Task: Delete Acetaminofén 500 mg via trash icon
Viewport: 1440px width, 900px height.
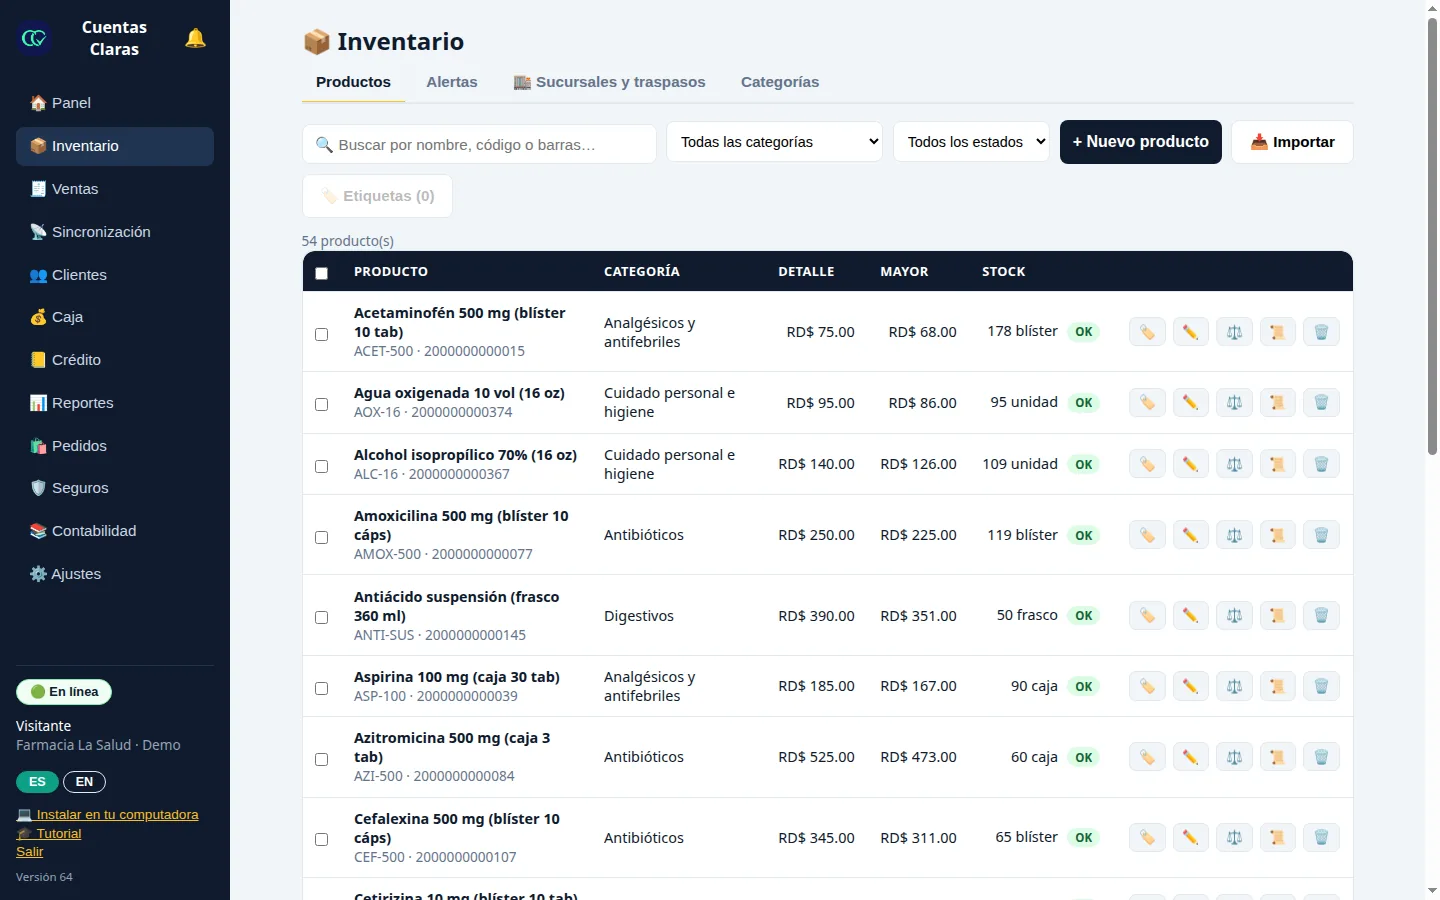Action: 1321,332
